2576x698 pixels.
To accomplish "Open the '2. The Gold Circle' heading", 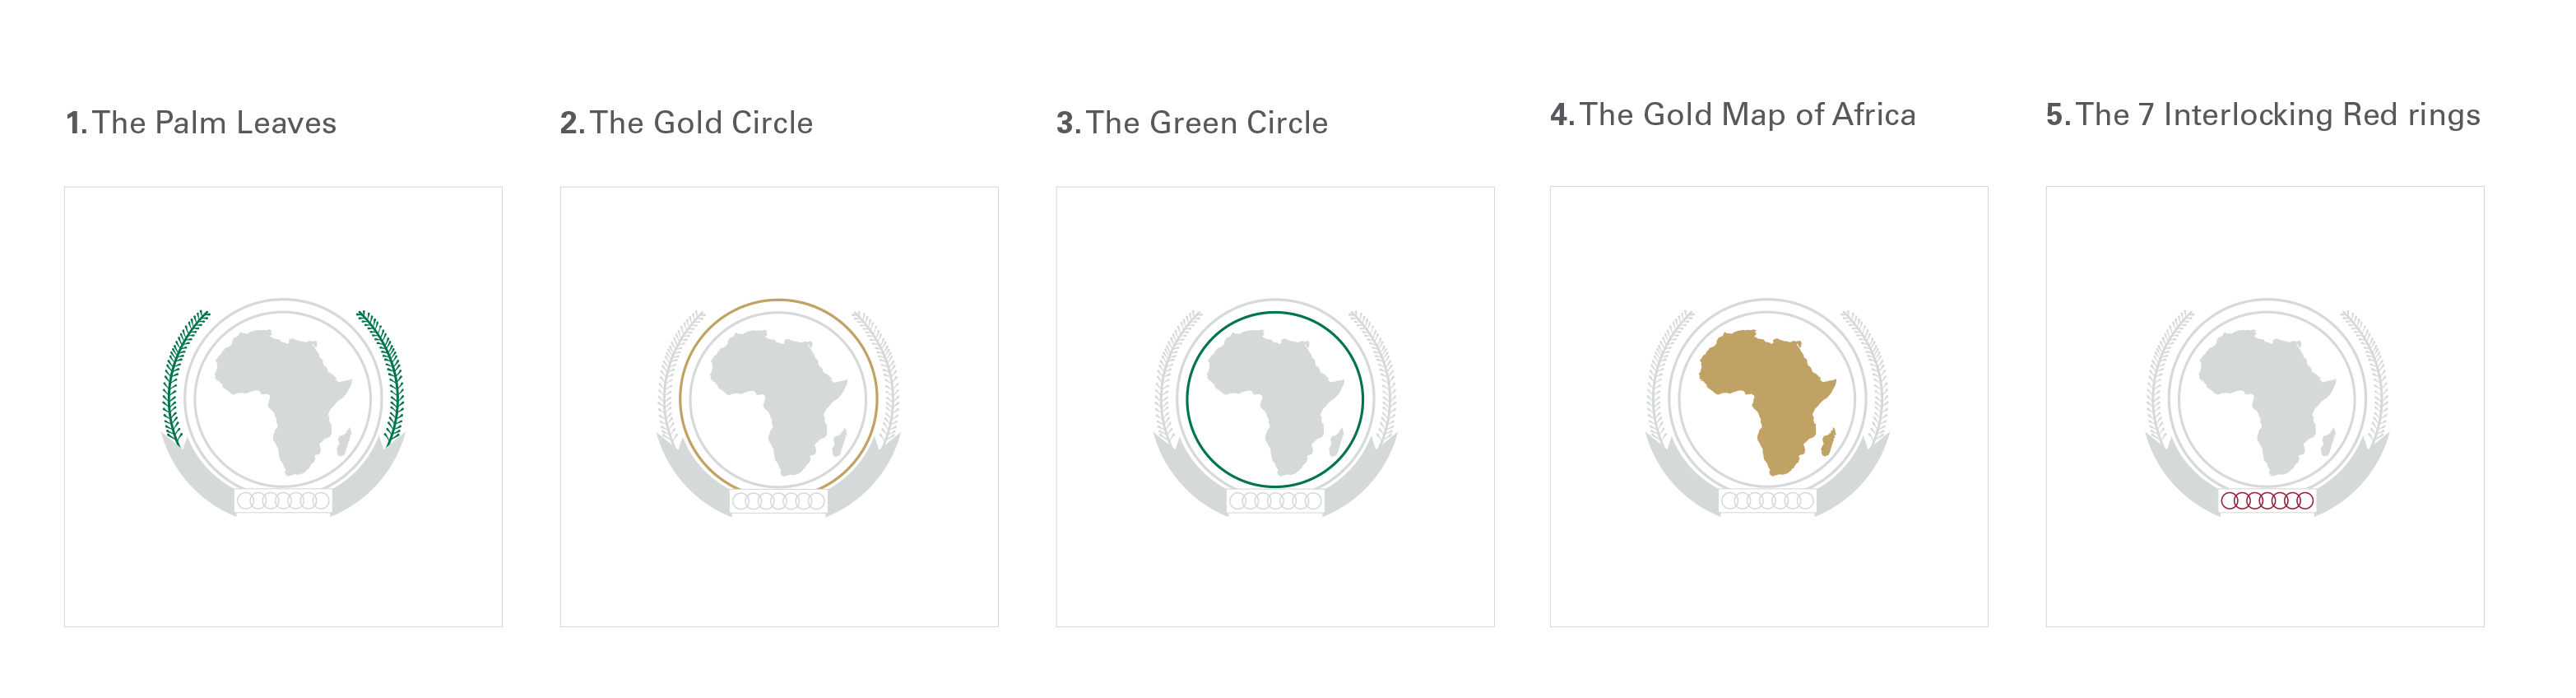I will coord(686,123).
